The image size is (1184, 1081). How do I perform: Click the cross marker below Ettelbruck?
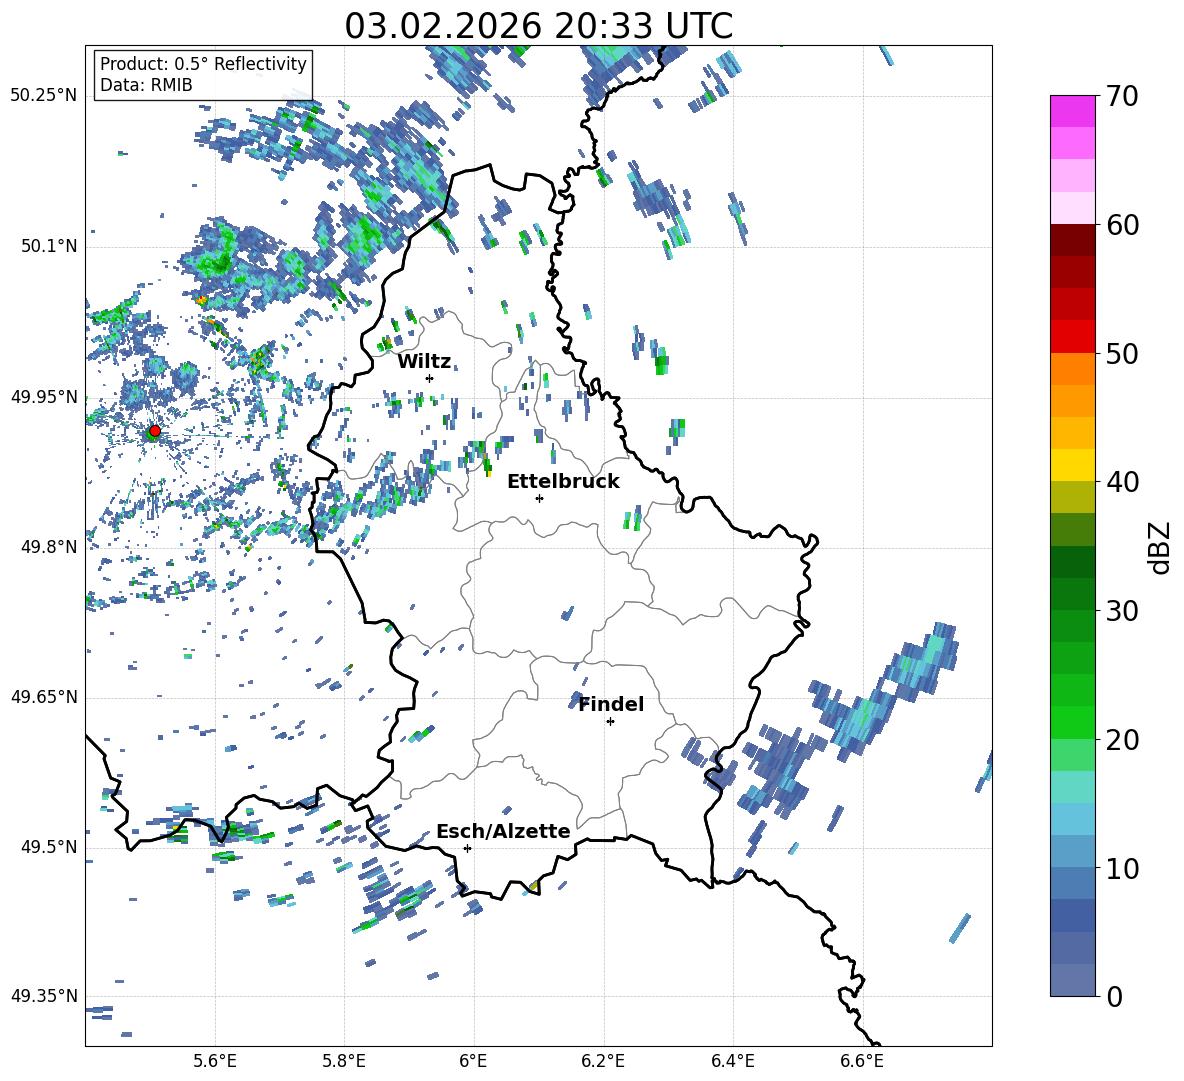[x=539, y=498]
